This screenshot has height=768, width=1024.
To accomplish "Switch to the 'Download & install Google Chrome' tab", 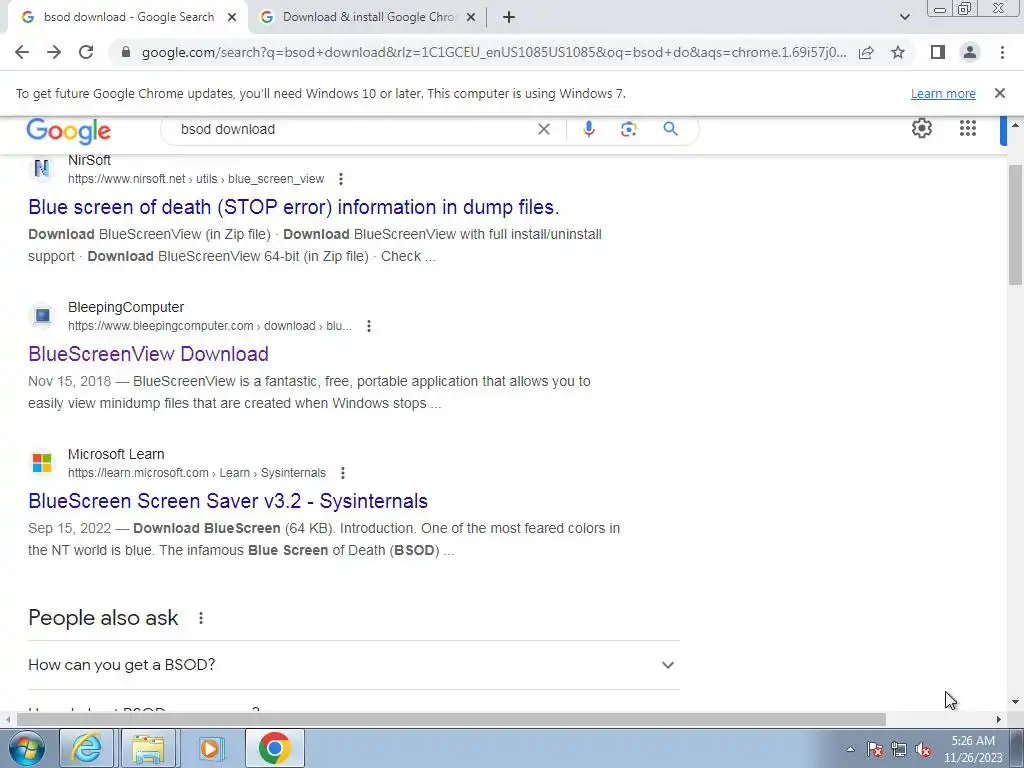I will (x=369, y=18).
